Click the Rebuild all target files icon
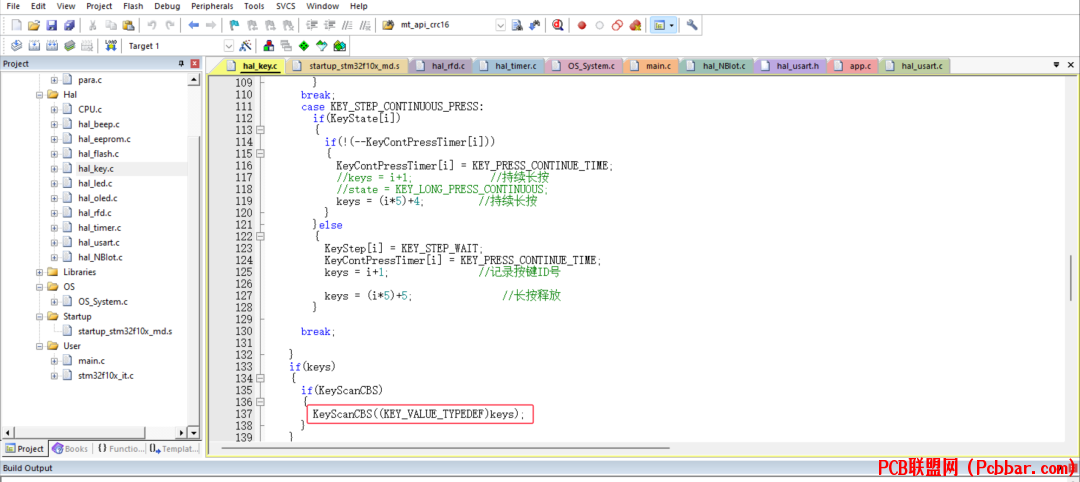This screenshot has height=482, width=1080. 52,46
